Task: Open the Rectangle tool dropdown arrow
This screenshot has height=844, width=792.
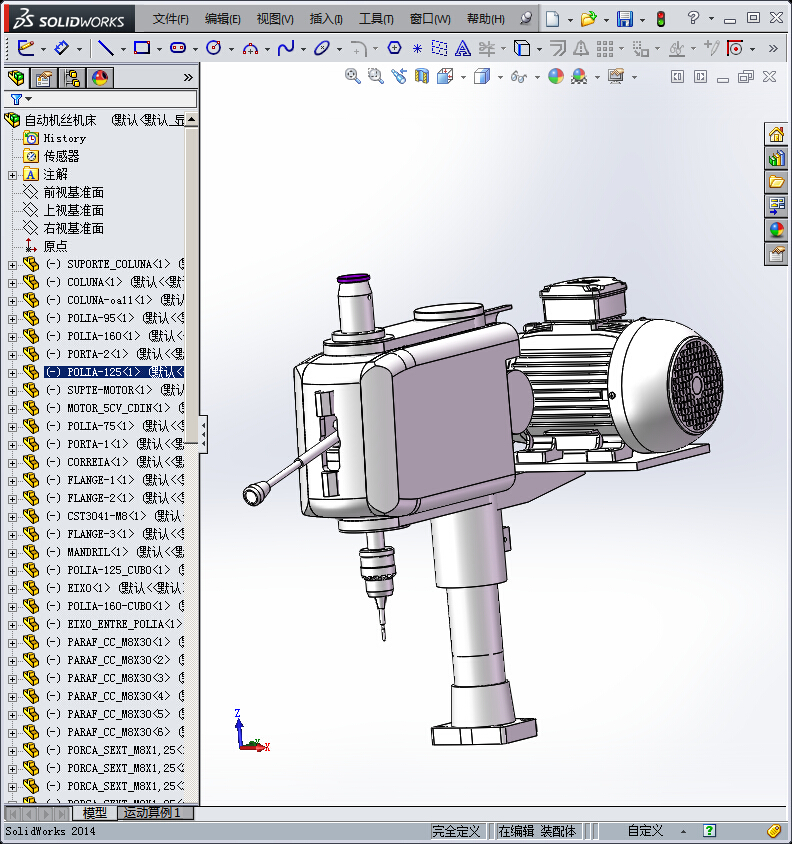Action: (159, 48)
